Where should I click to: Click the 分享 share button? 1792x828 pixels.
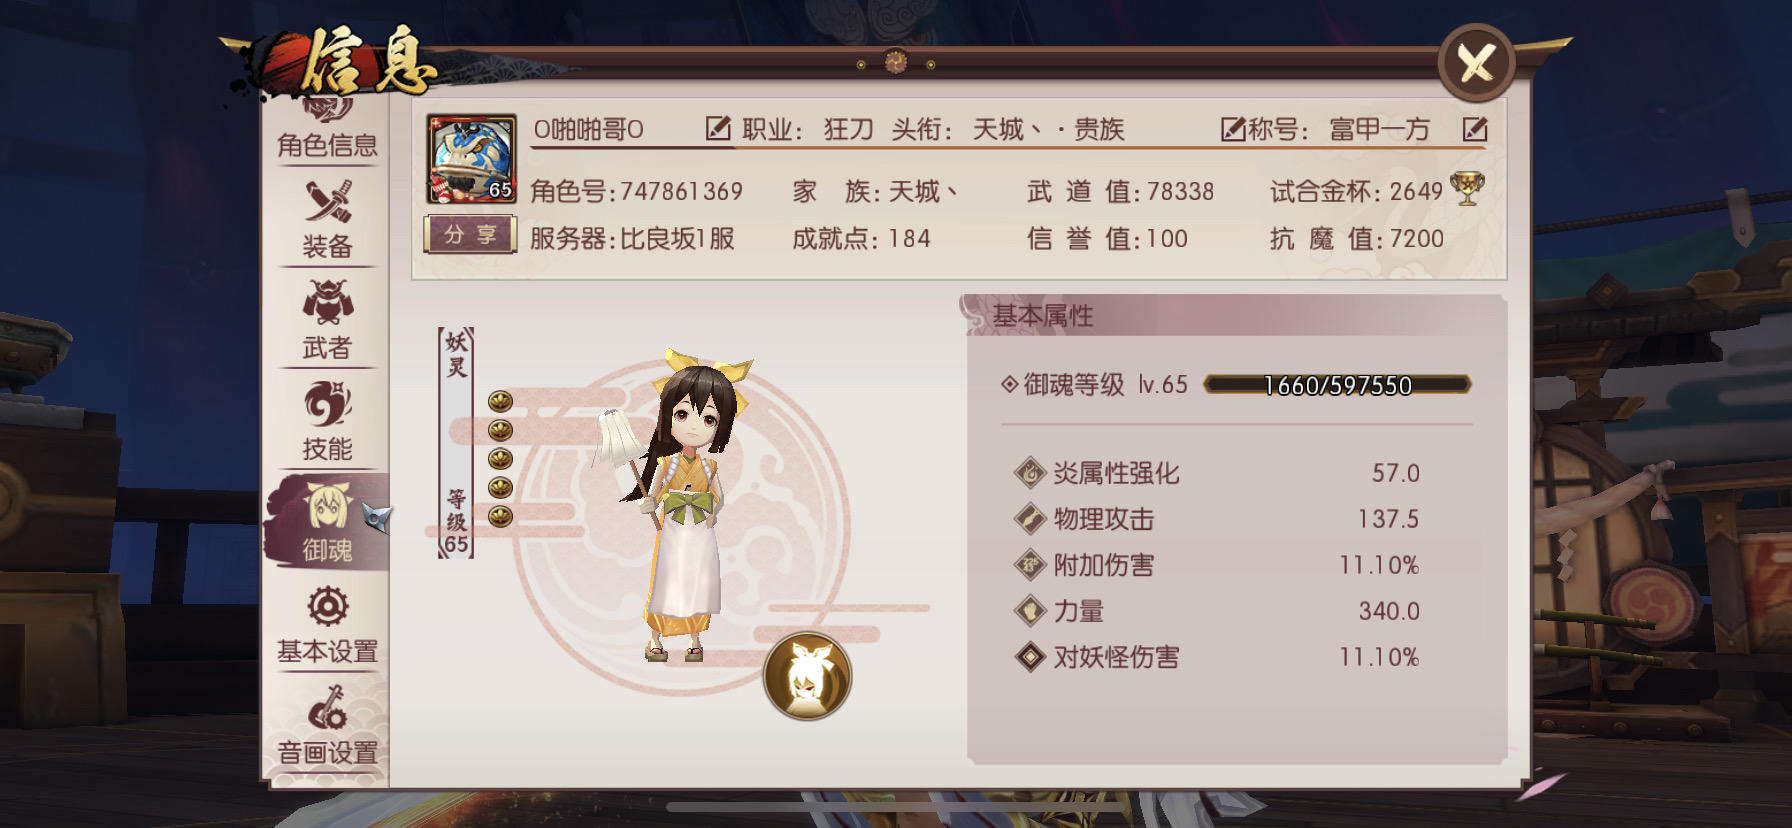tap(470, 235)
